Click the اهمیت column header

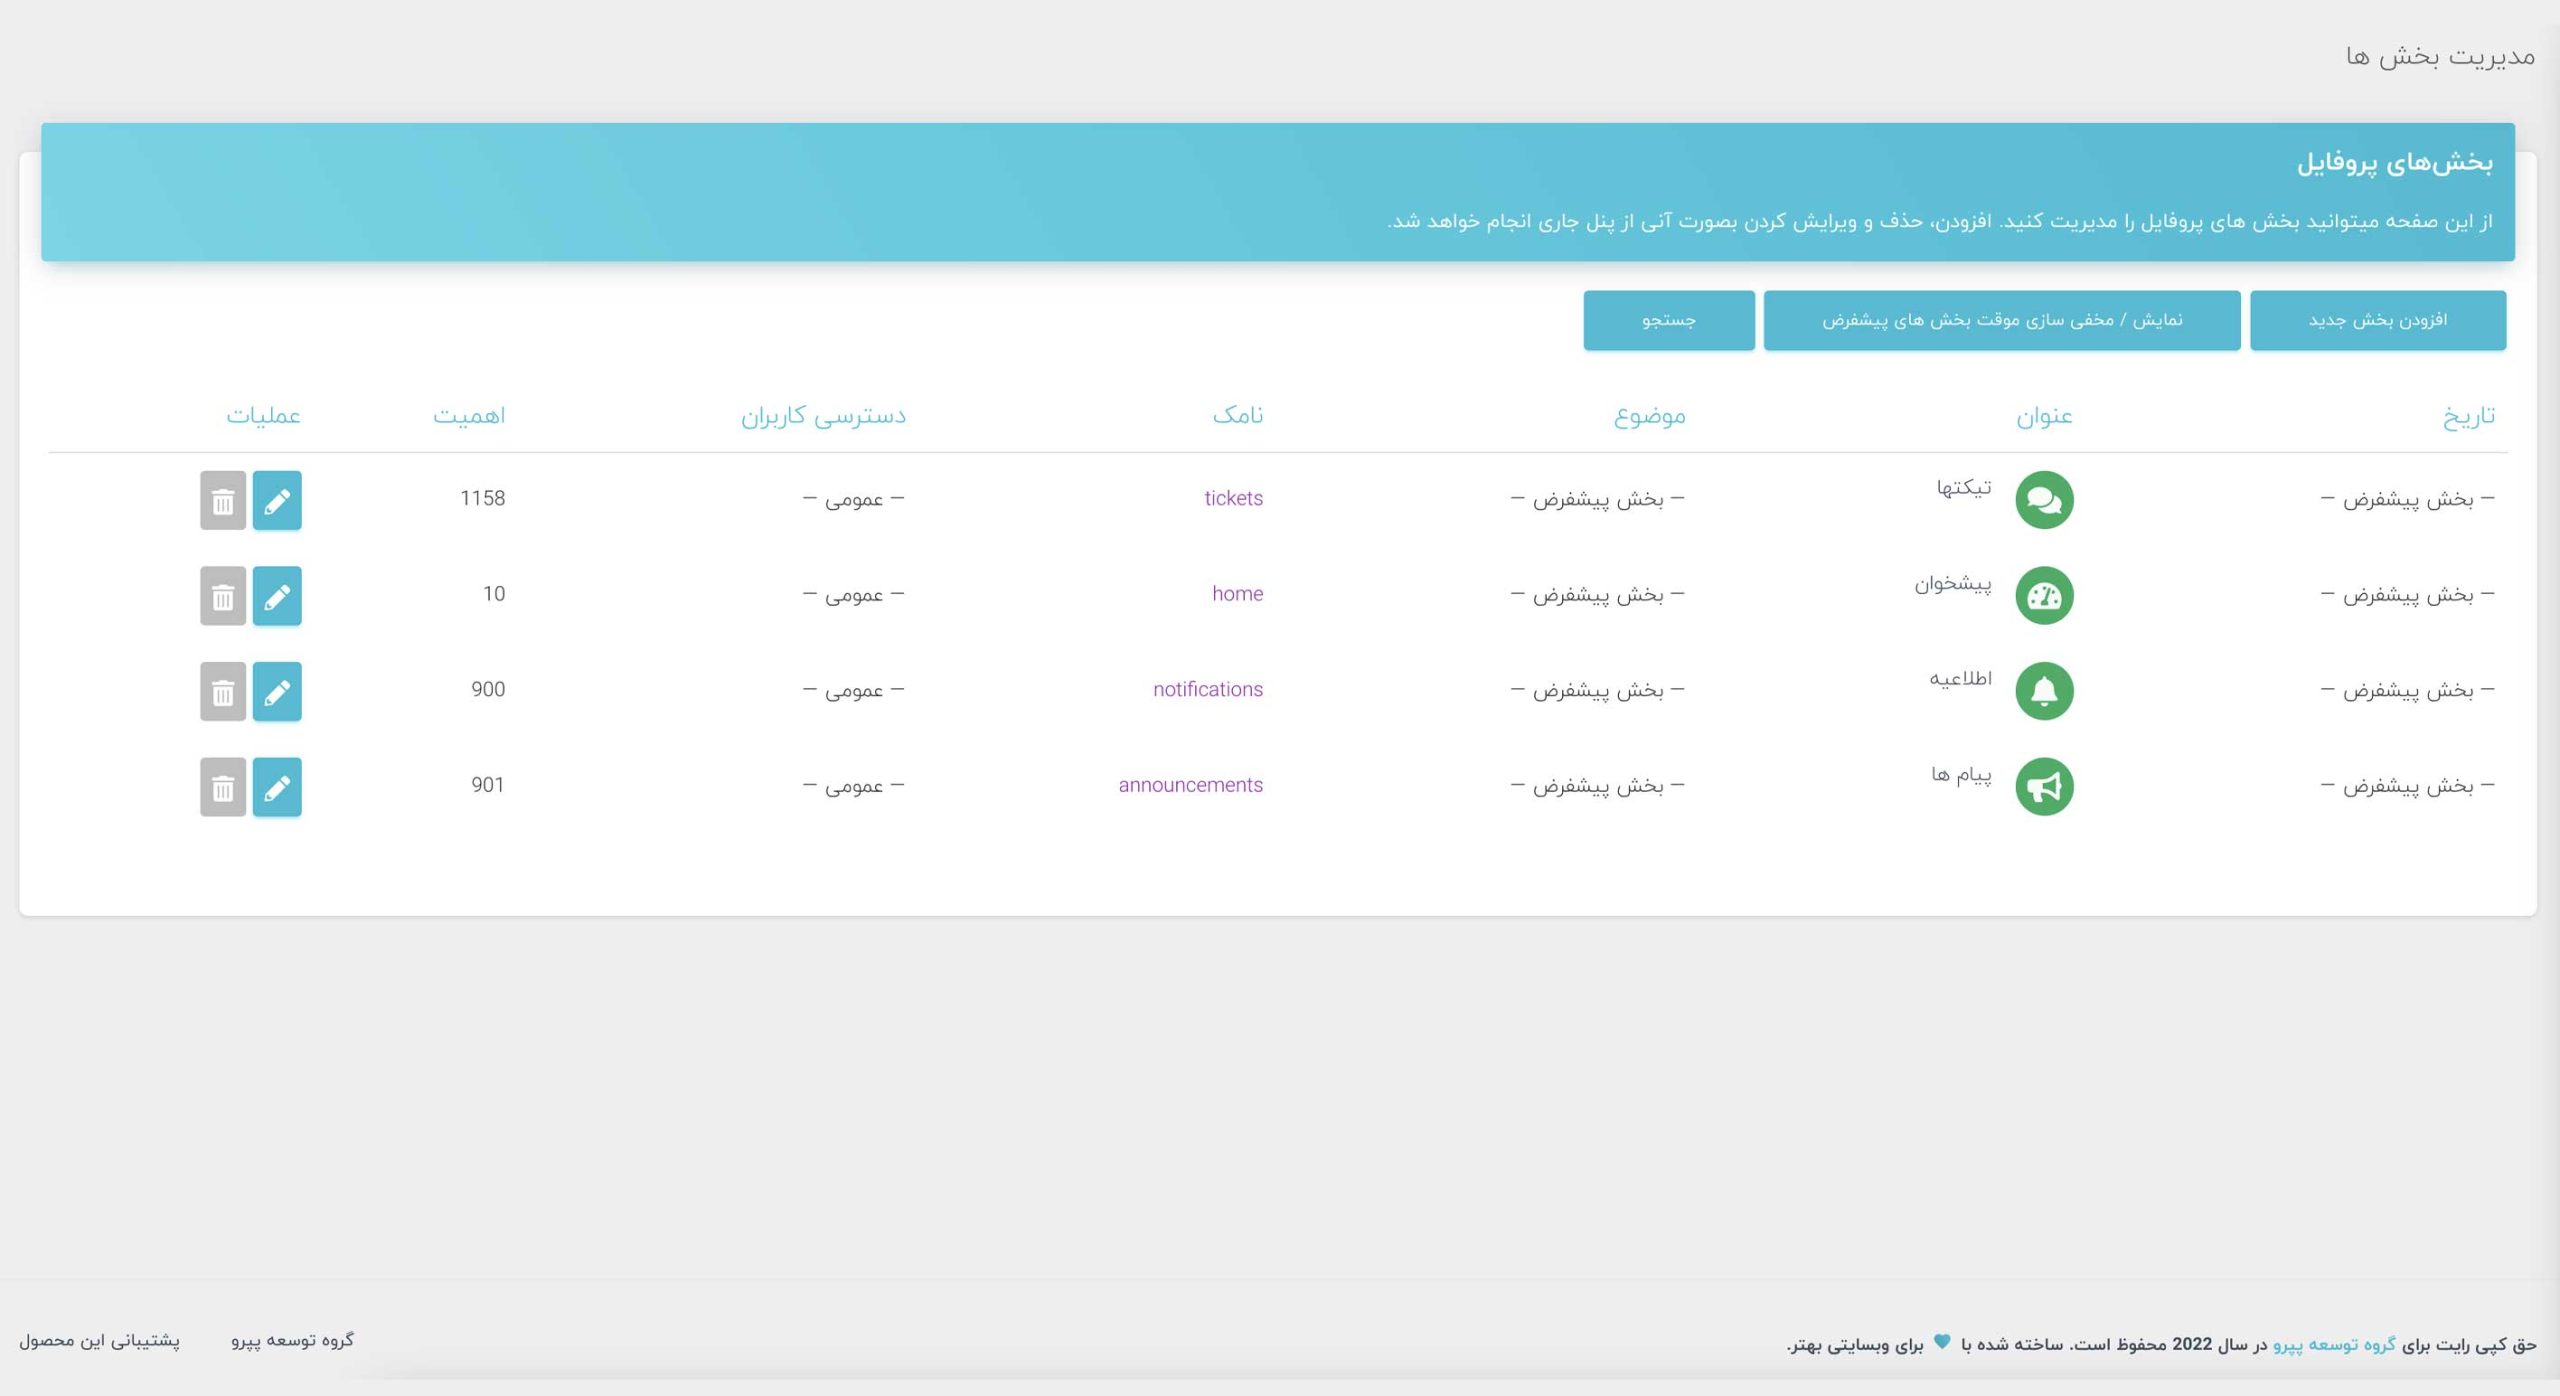click(469, 416)
